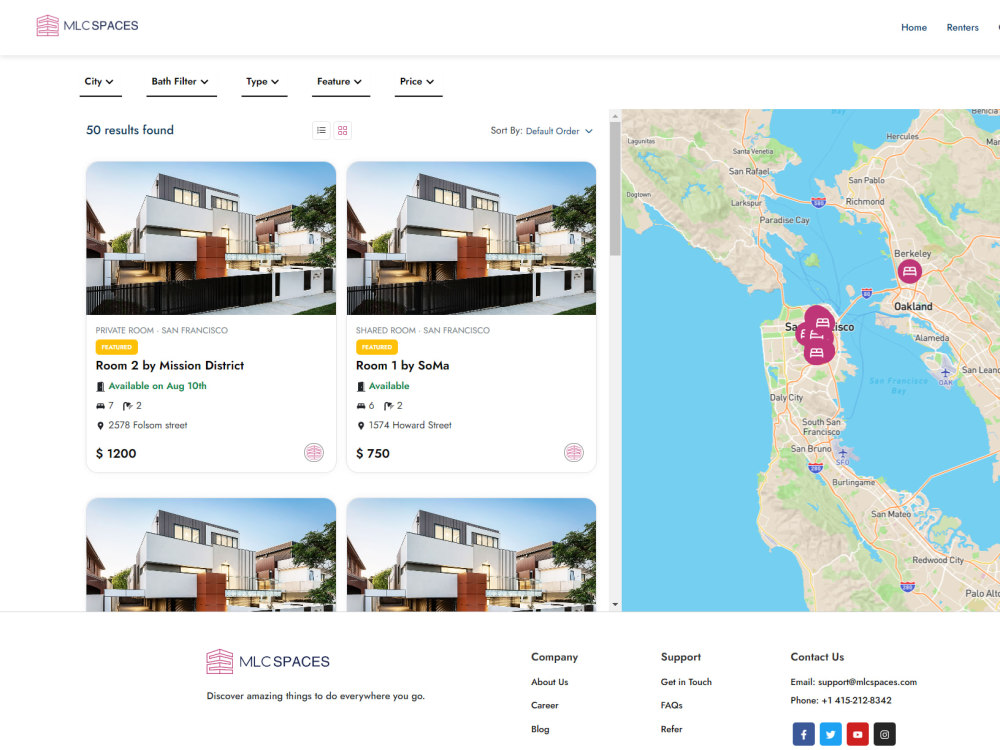Click support@mlcspaces.com email address

pyautogui.click(x=867, y=682)
